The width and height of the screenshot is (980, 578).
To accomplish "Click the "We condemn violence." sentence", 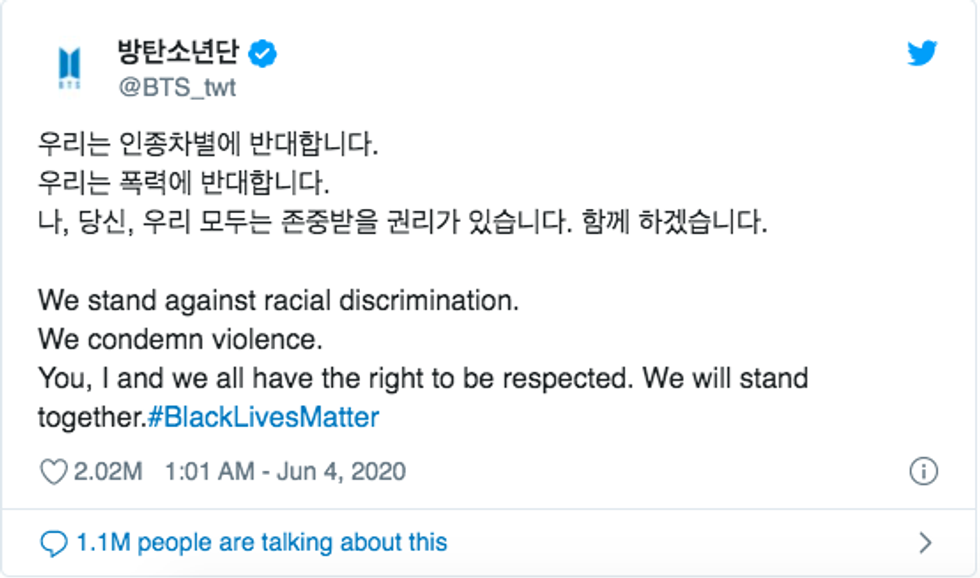I will [180, 339].
